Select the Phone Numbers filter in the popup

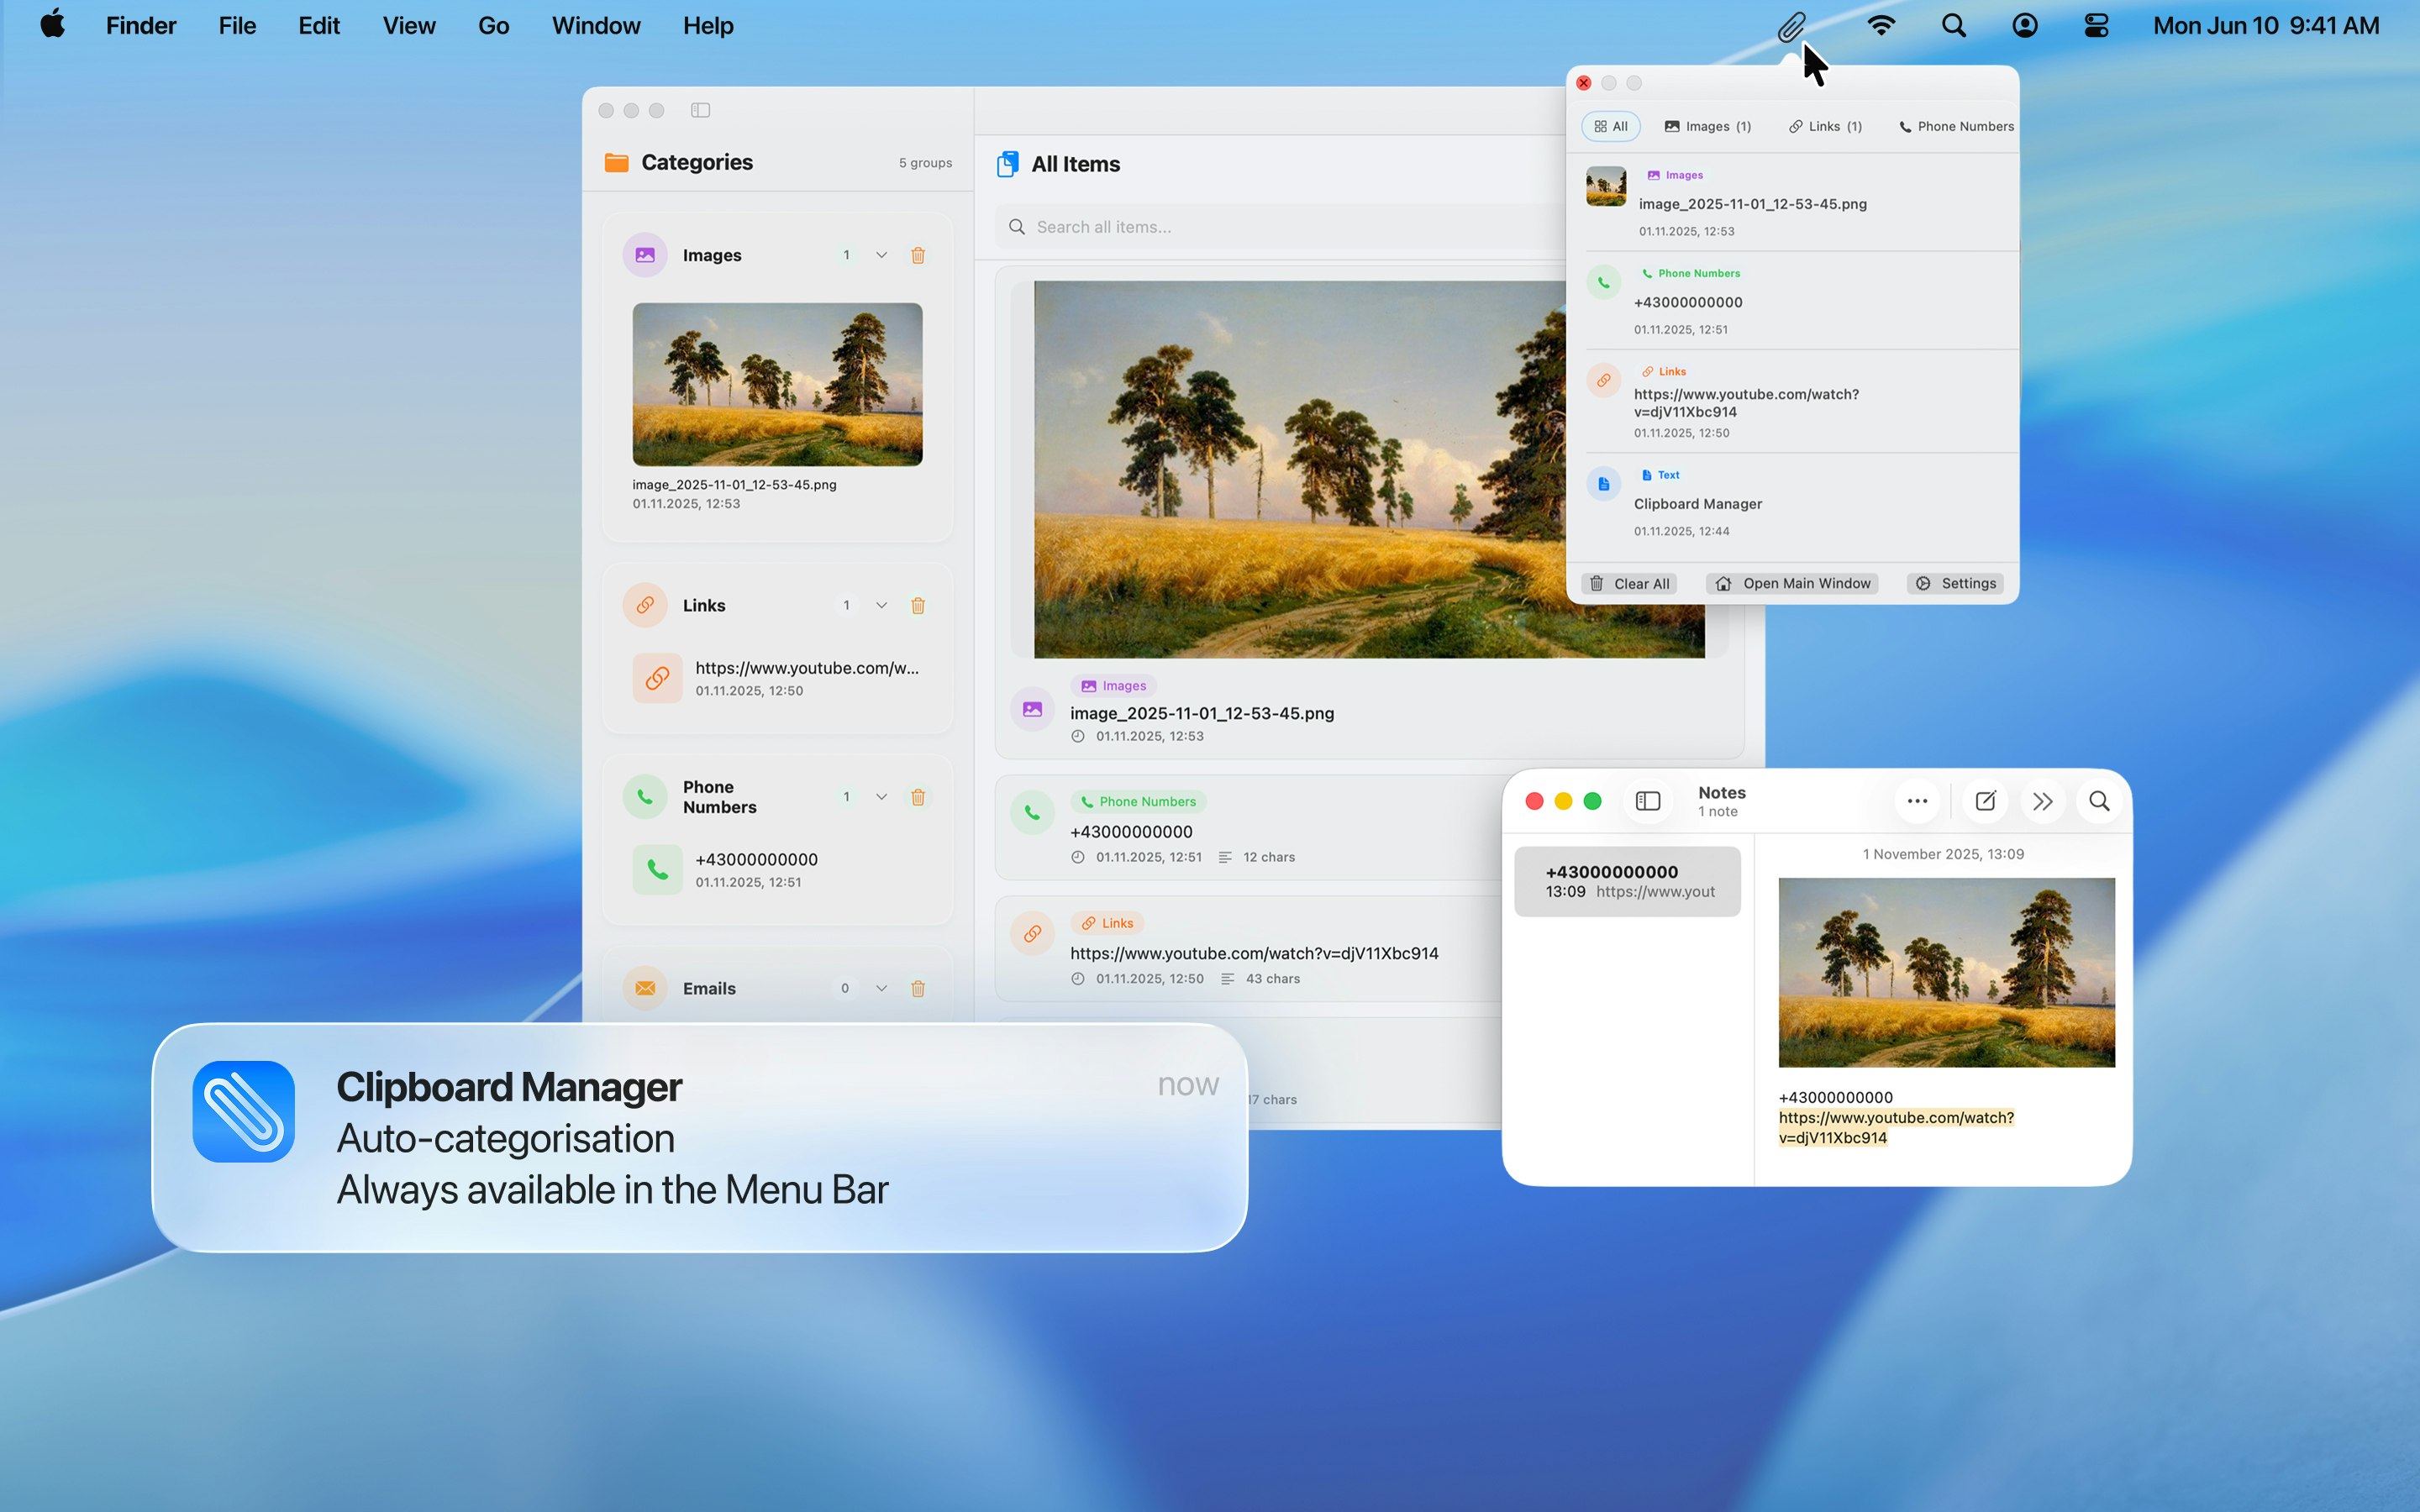click(x=1953, y=126)
